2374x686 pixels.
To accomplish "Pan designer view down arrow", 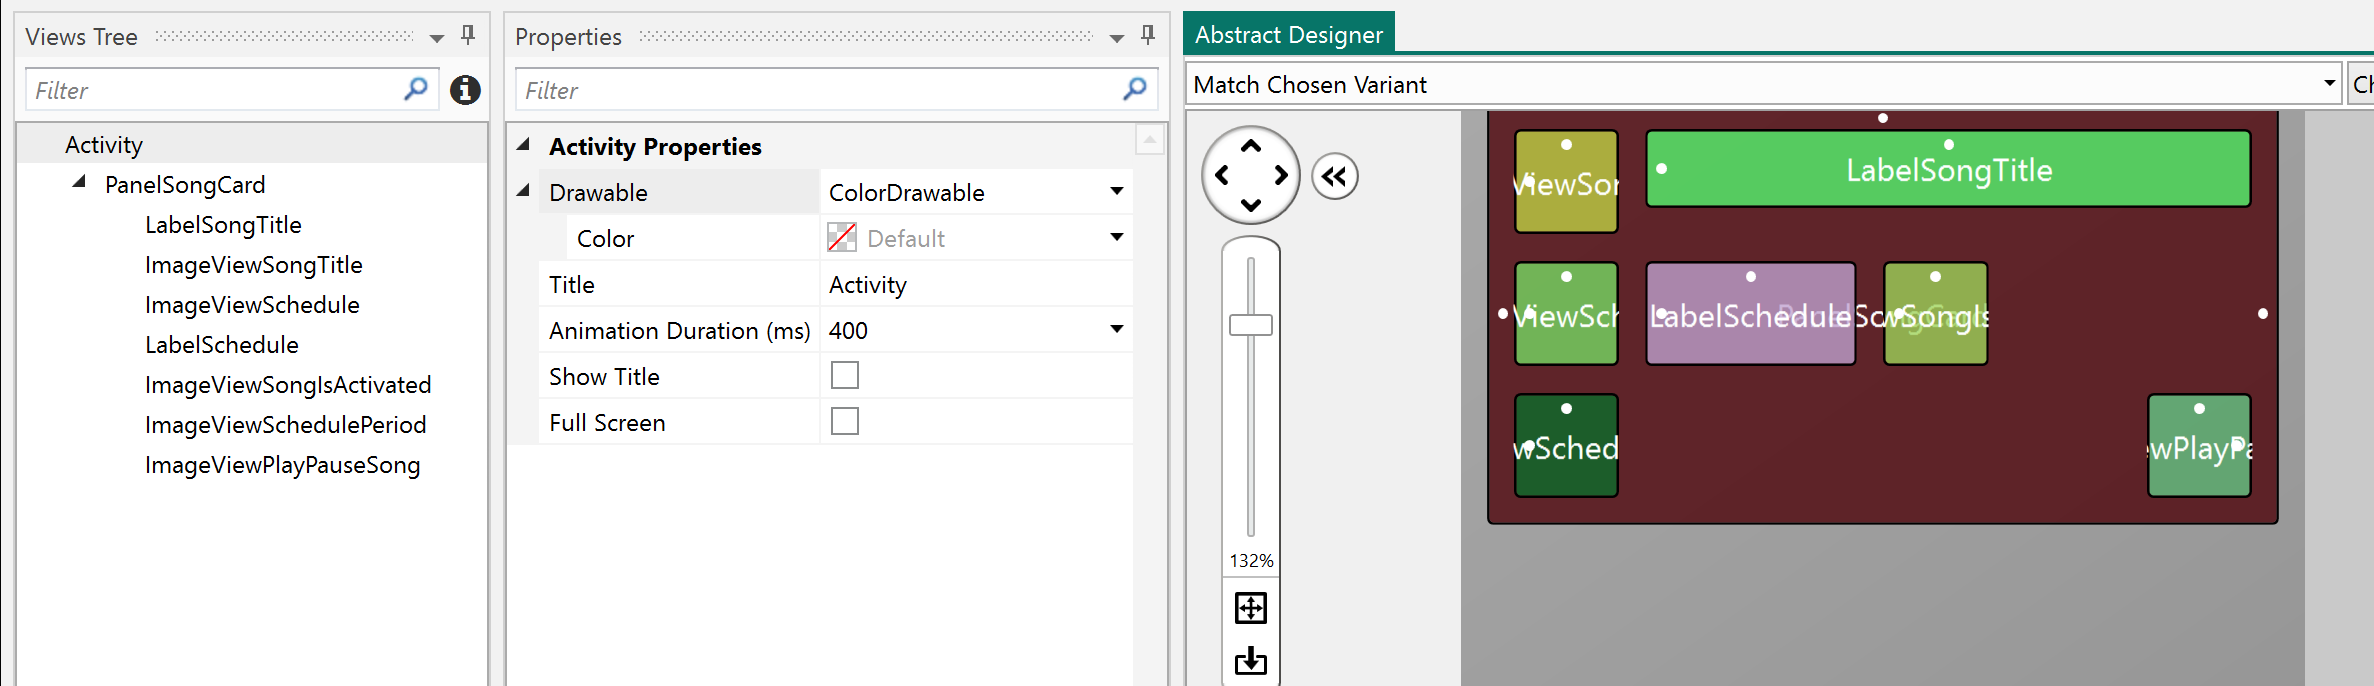I will pos(1251,205).
